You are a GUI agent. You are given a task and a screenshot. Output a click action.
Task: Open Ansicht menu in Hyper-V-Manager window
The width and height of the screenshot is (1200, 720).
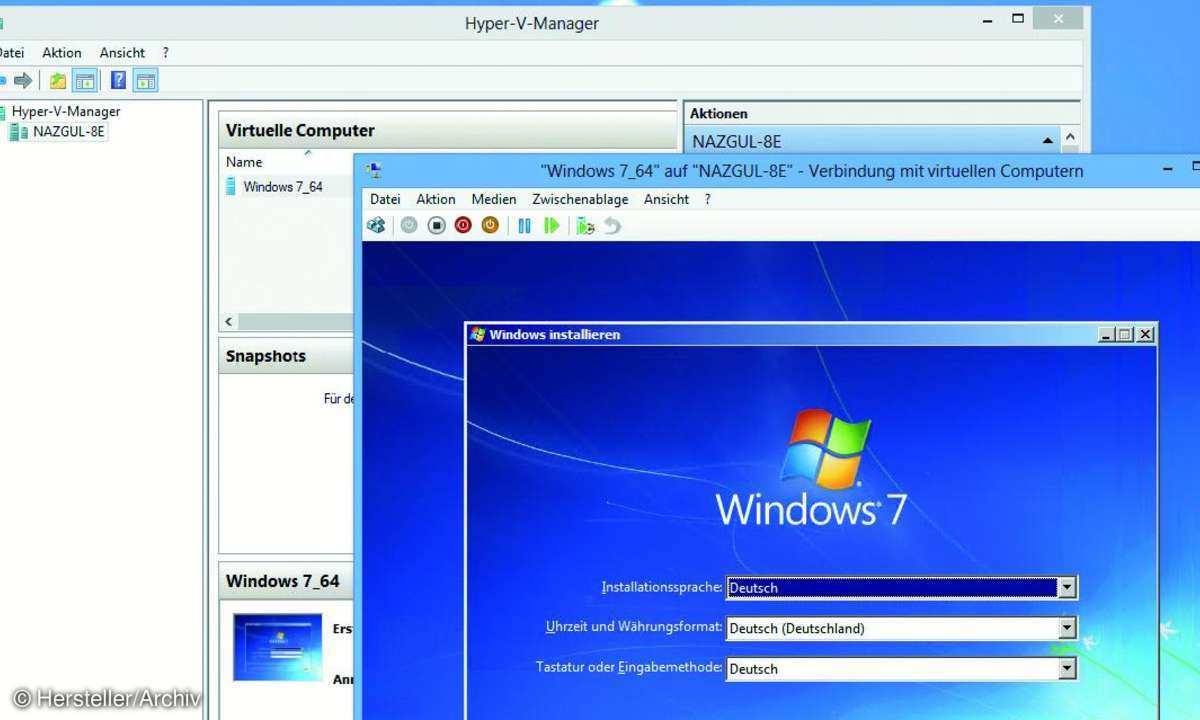click(122, 53)
